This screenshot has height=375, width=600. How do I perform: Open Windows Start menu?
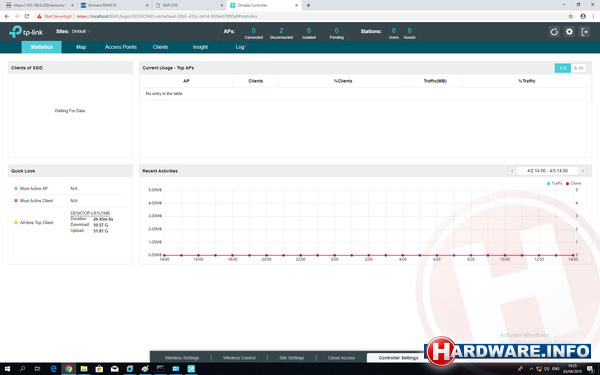point(7,369)
